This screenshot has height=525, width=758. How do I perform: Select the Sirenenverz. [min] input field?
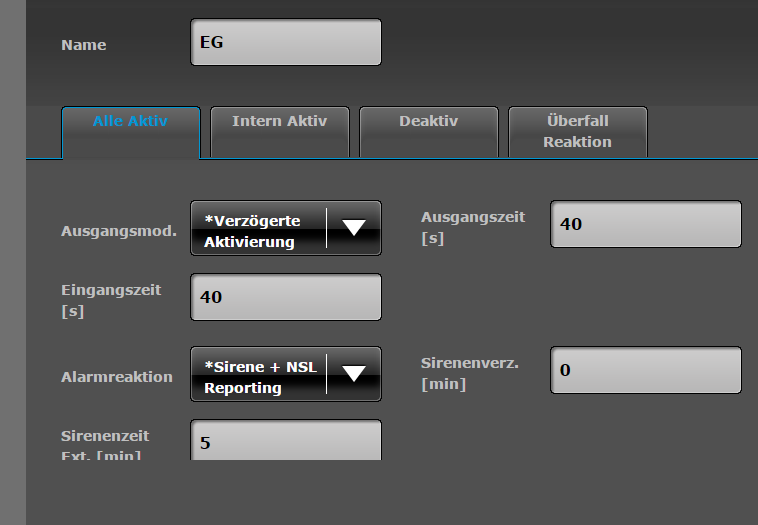point(645,370)
